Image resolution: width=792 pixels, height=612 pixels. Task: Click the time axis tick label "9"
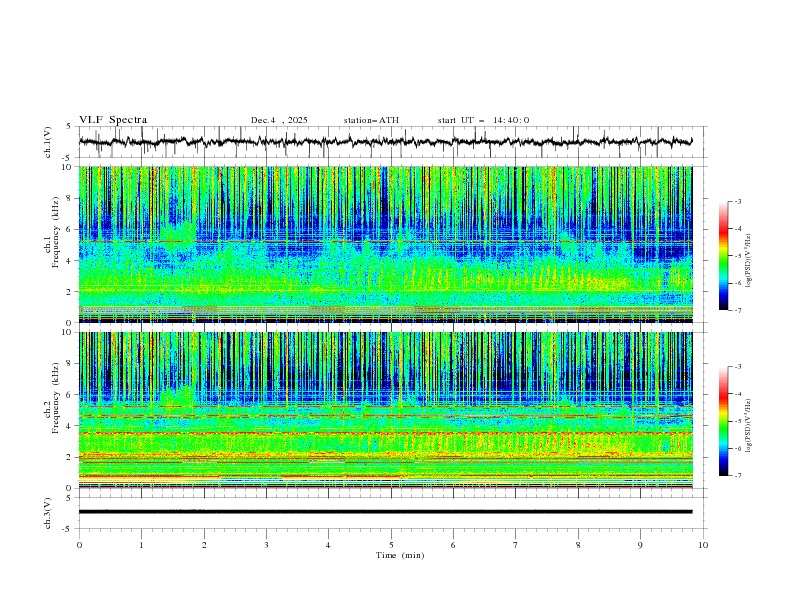[640, 545]
